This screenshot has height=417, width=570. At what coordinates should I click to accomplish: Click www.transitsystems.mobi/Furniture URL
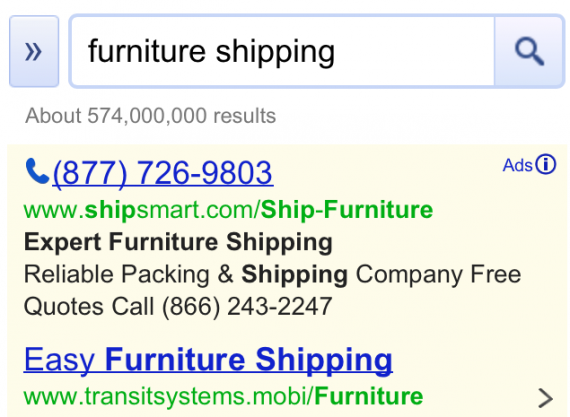click(224, 396)
